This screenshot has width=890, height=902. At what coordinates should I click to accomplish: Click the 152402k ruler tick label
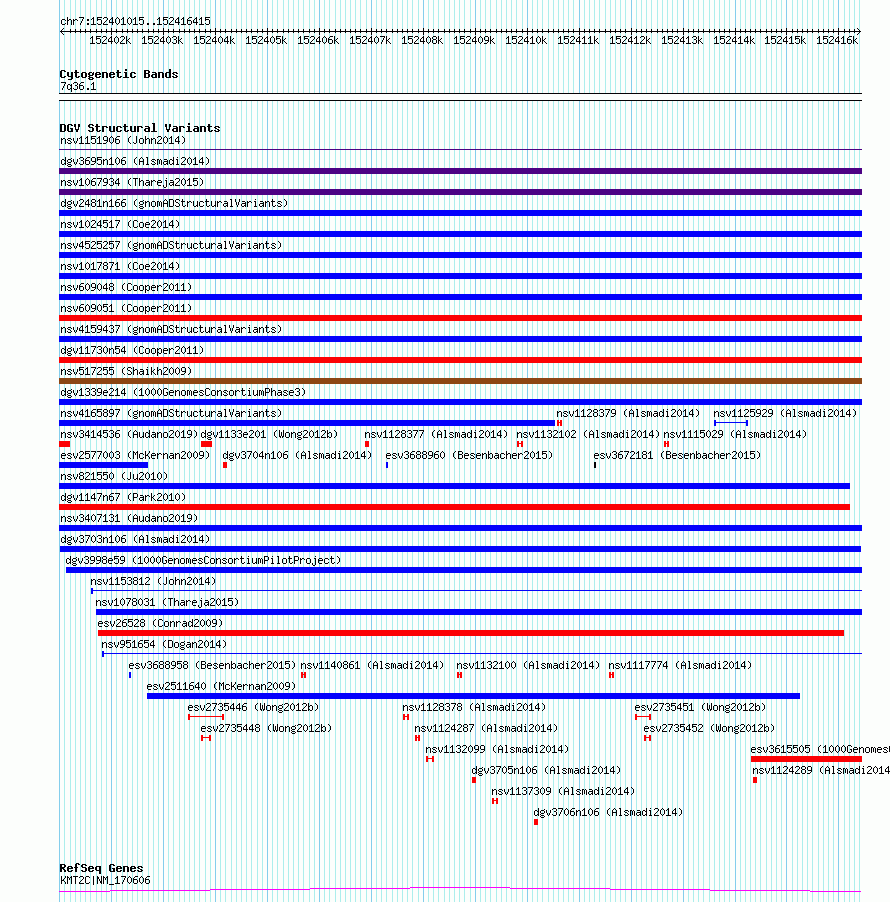[x=110, y=40]
